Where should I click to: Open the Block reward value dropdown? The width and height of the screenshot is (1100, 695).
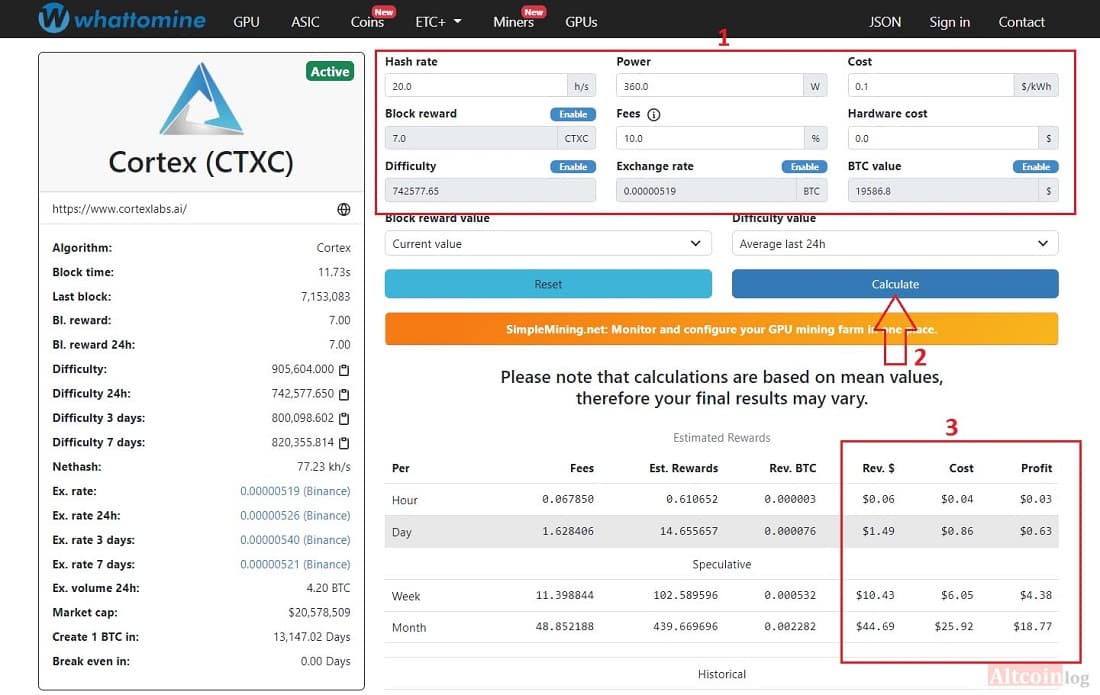548,243
